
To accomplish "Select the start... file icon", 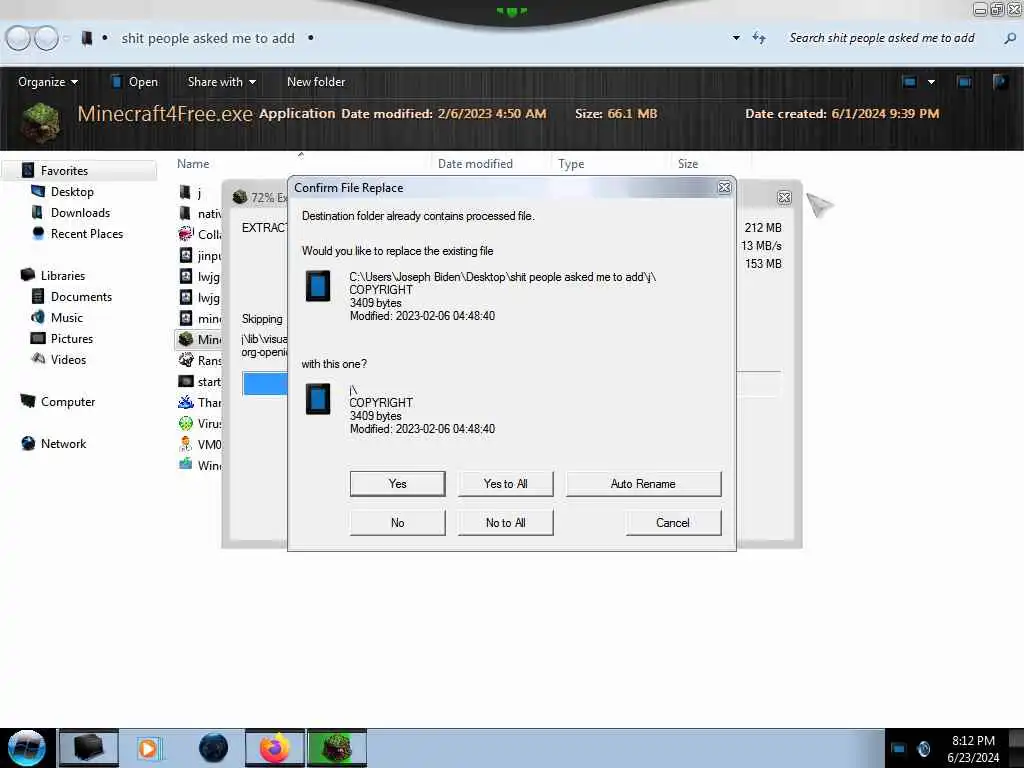I will click(x=185, y=381).
